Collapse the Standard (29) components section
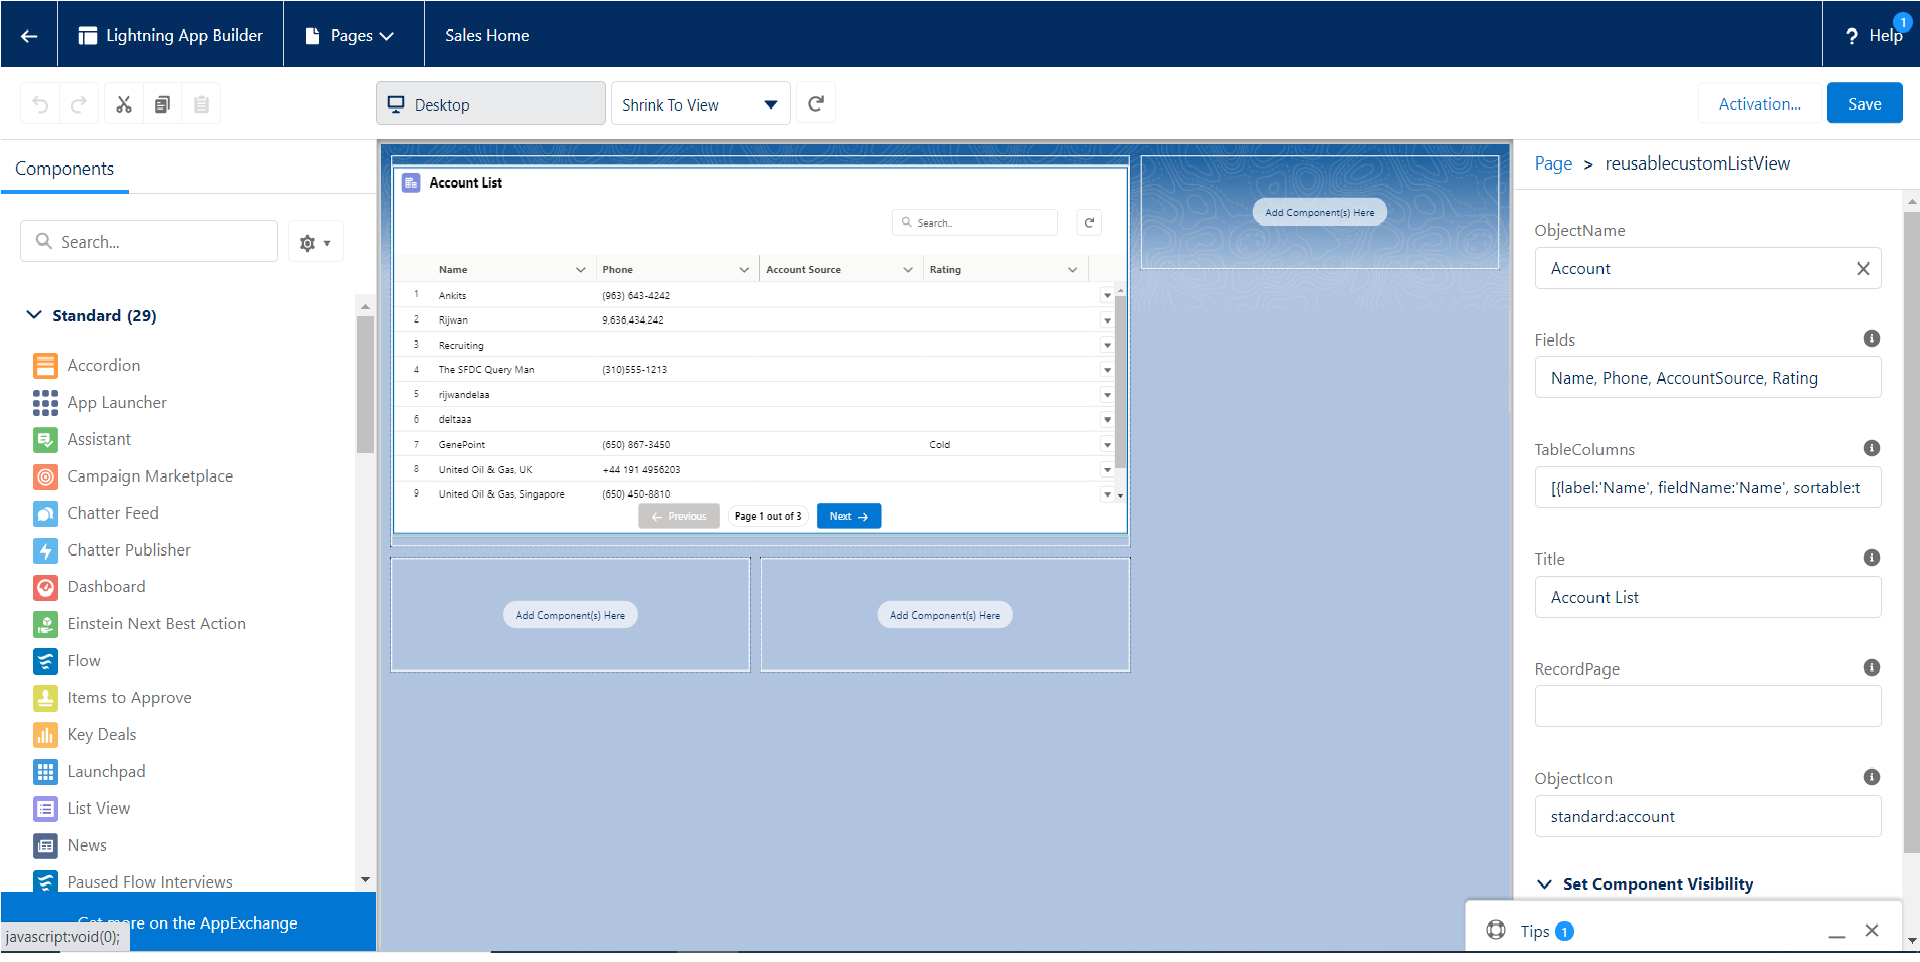Screen dimensions: 1920x962 point(34,315)
